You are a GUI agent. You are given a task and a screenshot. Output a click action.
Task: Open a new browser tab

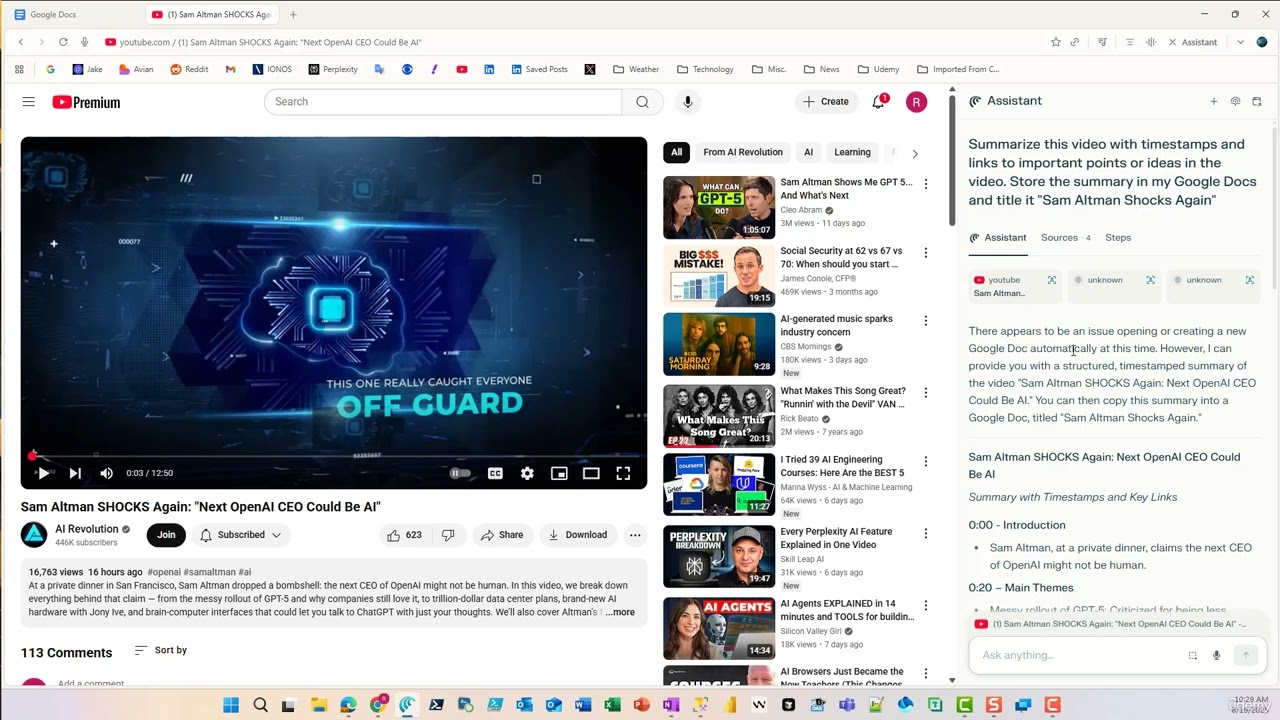point(293,15)
